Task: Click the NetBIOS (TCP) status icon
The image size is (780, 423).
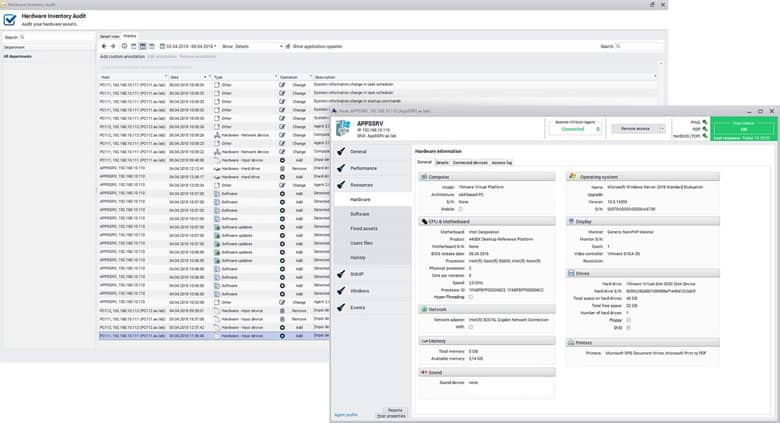Action: point(705,134)
